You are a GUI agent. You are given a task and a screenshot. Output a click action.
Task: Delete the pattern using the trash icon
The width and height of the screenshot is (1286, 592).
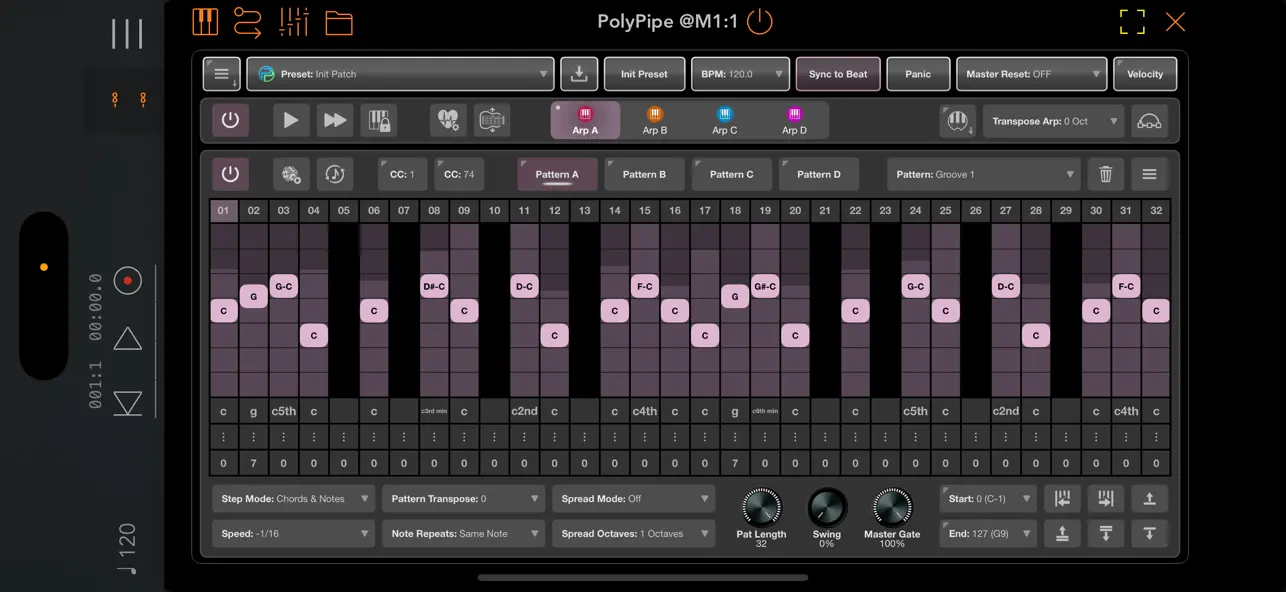pos(1105,173)
